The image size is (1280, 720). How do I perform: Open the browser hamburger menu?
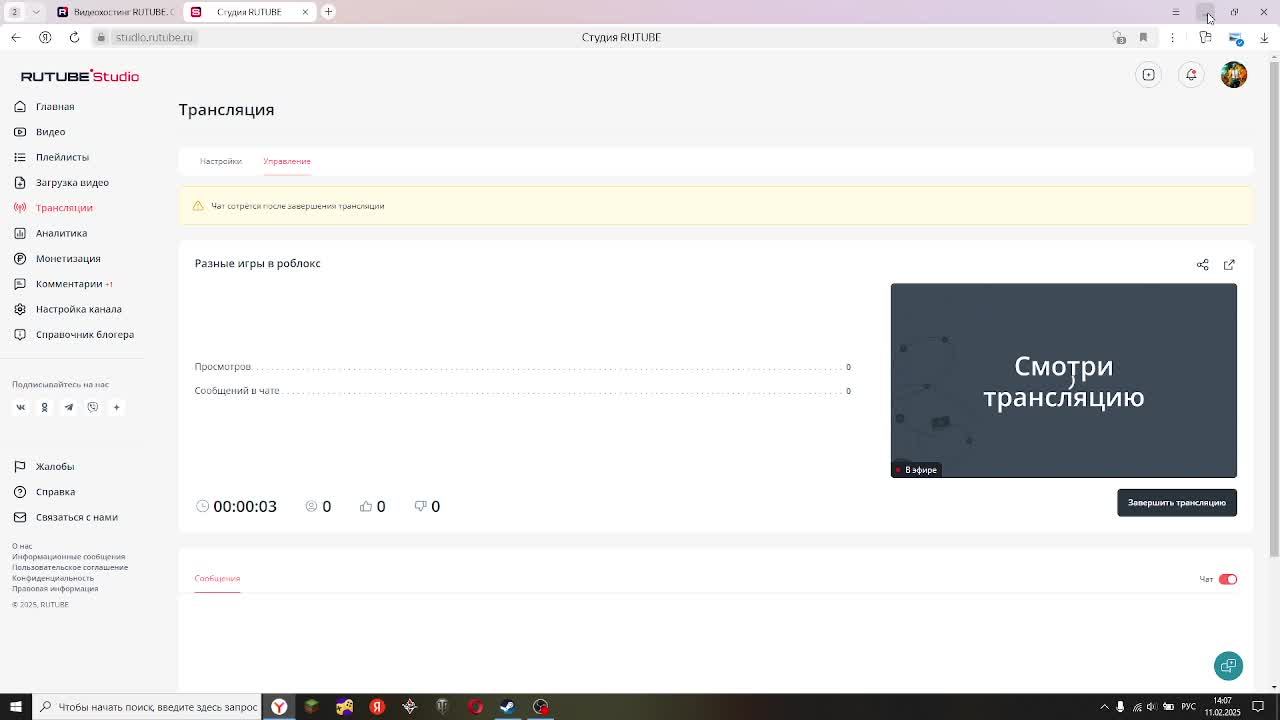click(x=1176, y=12)
